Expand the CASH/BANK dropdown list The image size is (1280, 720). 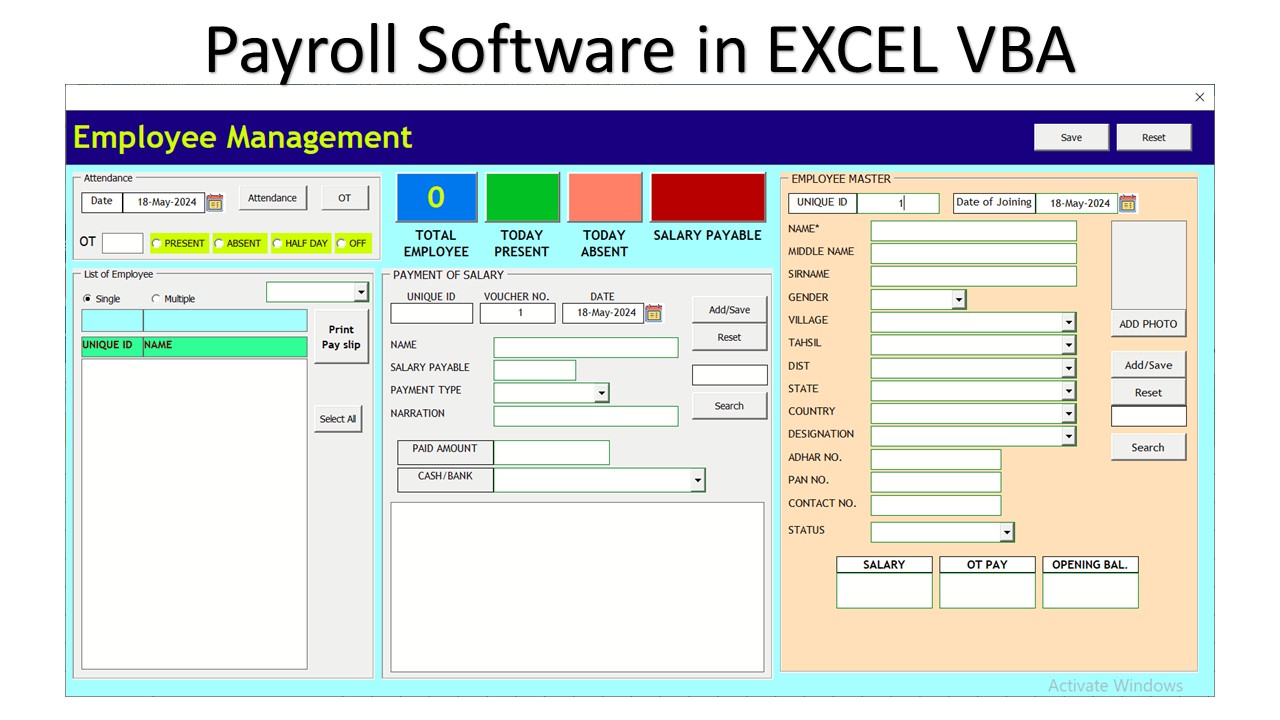tap(697, 481)
